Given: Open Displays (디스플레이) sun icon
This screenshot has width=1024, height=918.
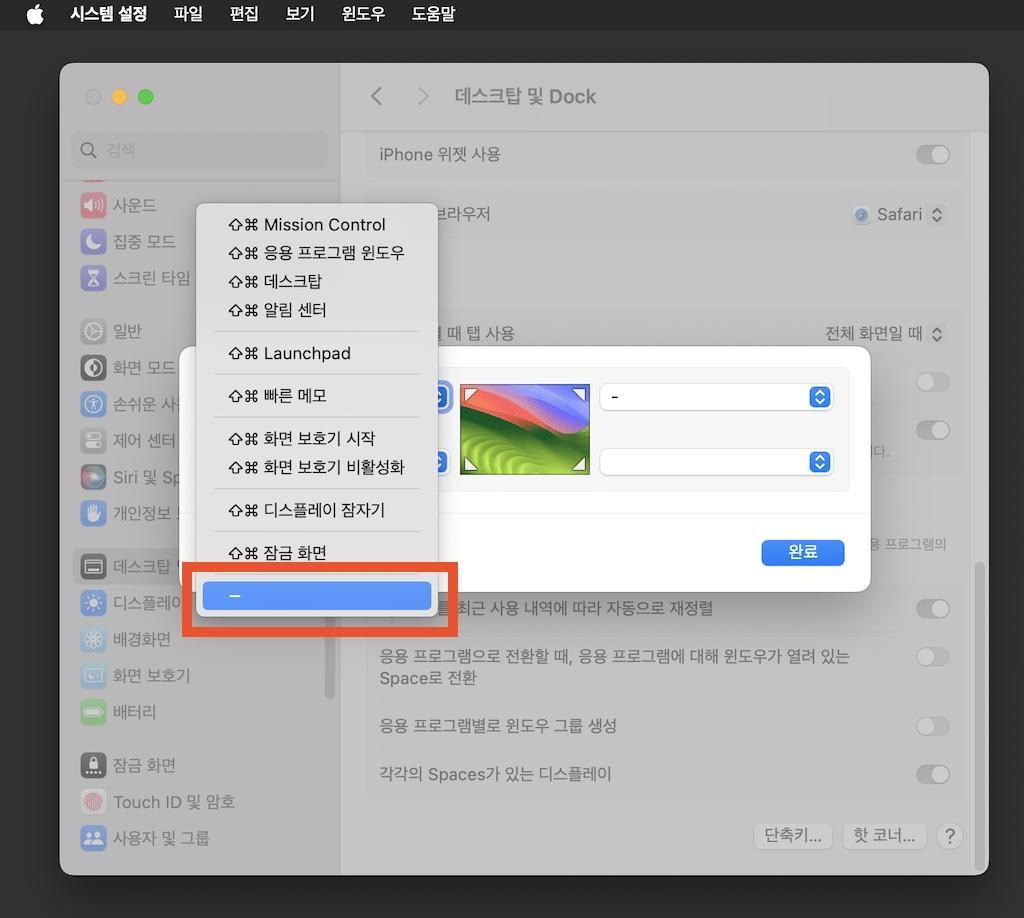Looking at the screenshot, I should click(x=93, y=603).
